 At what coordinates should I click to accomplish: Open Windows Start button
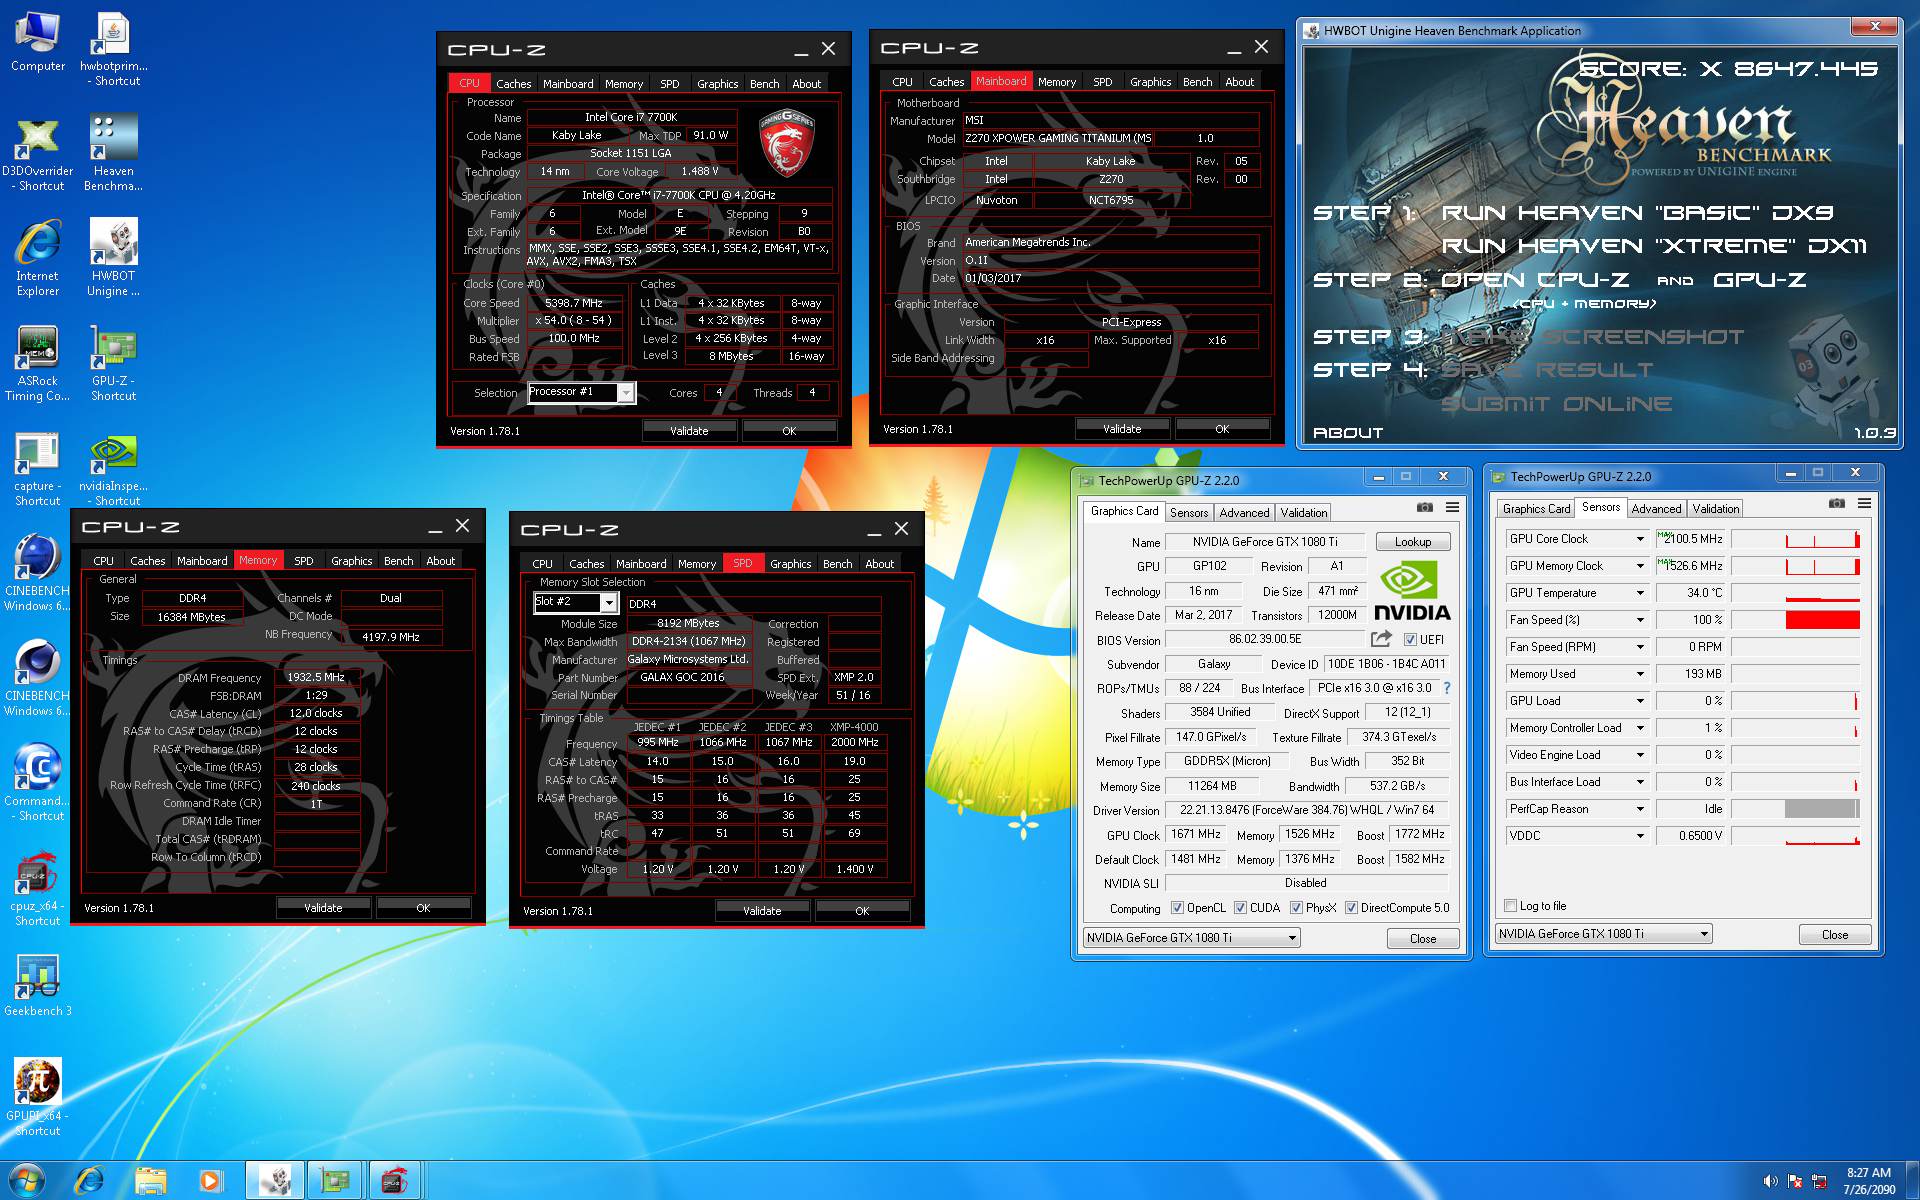point(27,1180)
